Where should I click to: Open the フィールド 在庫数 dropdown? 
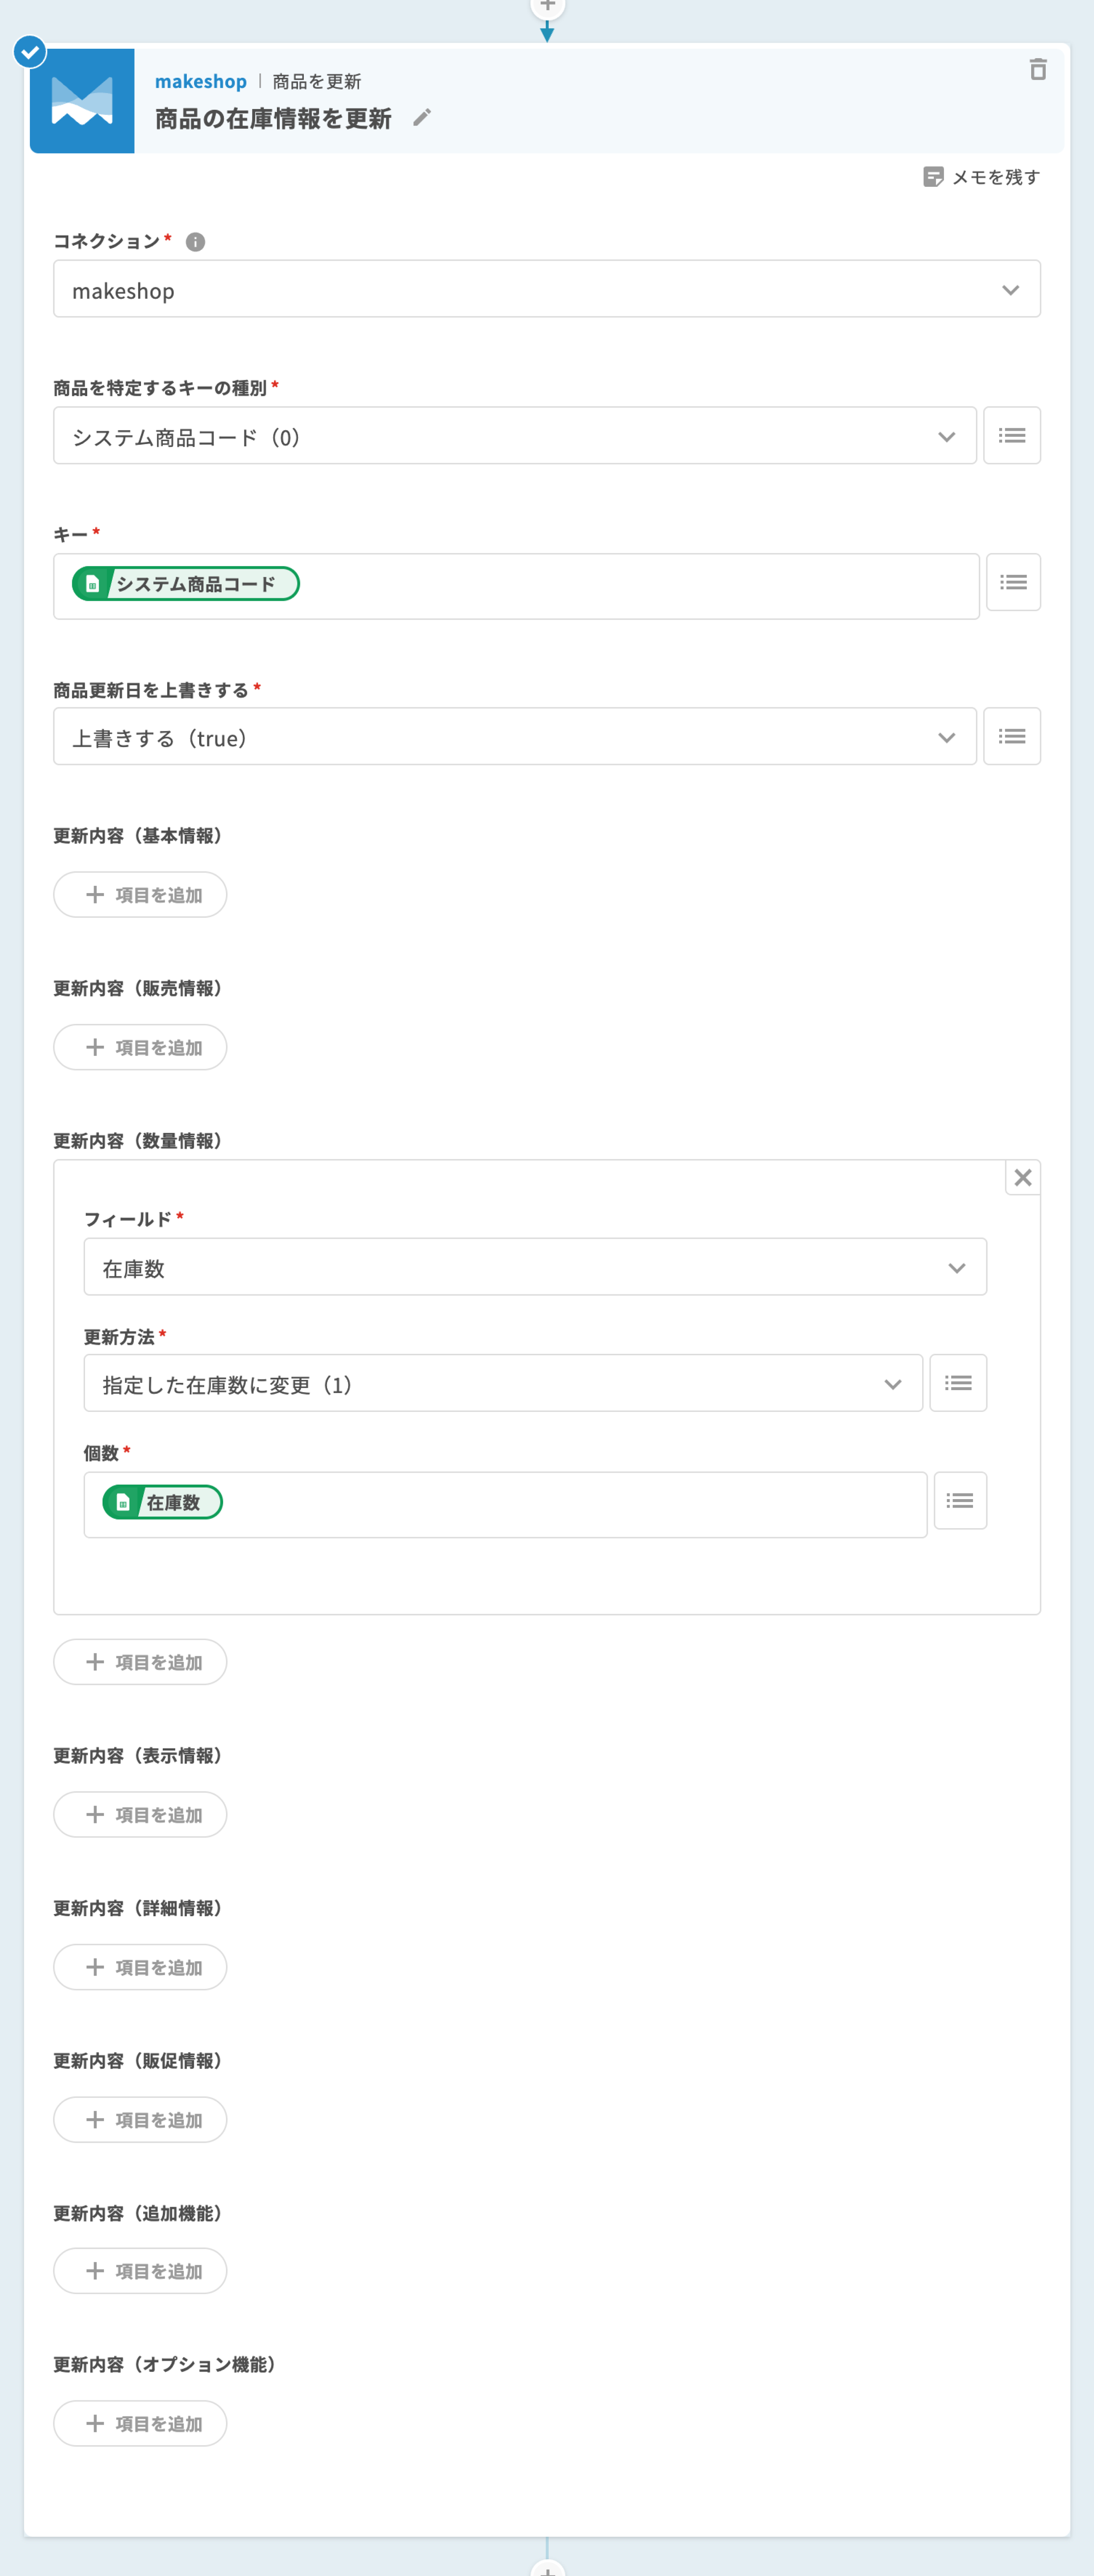pos(535,1267)
